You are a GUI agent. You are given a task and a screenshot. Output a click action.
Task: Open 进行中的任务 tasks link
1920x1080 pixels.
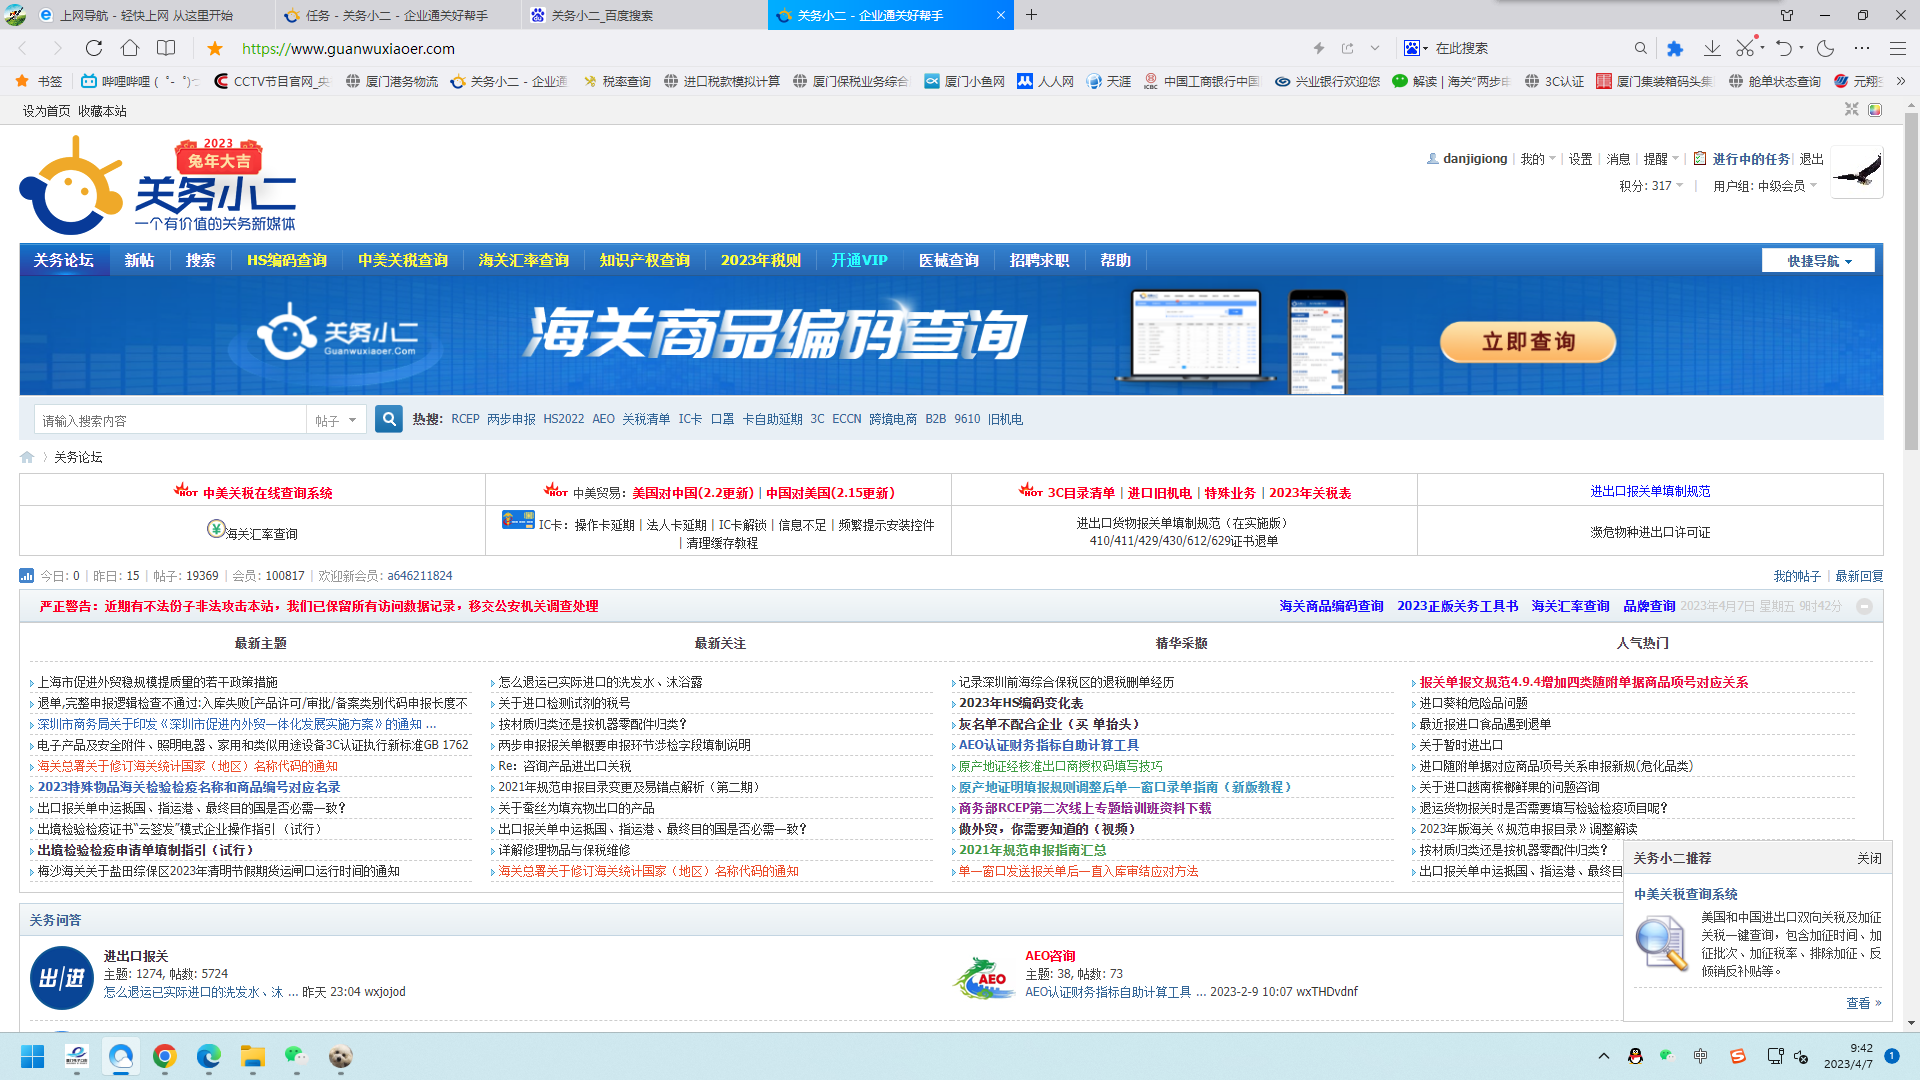1751,159
